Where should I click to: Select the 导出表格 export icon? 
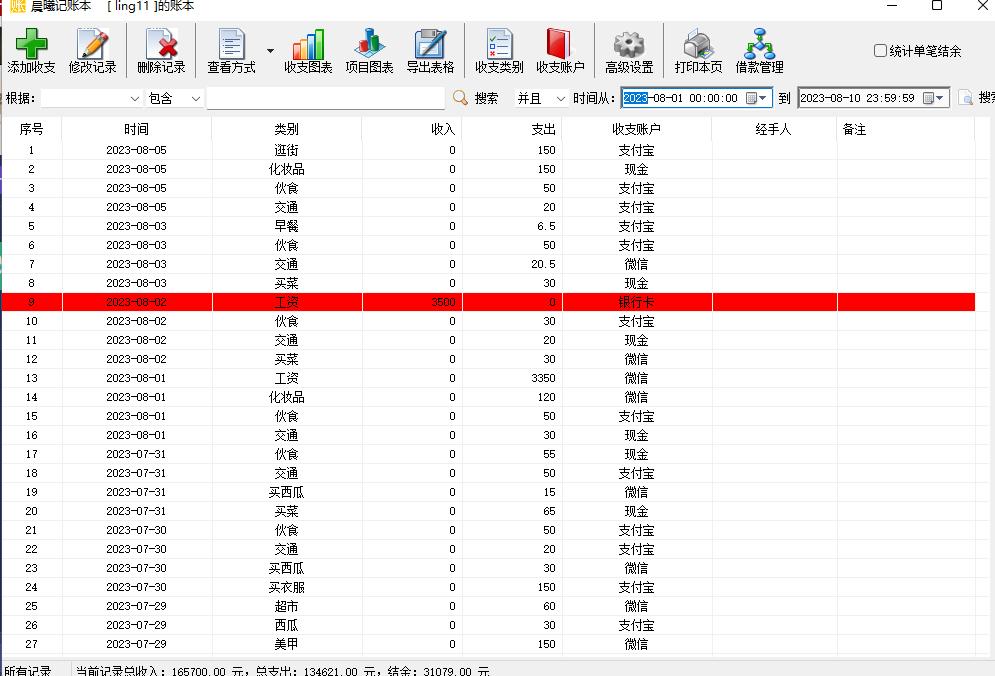[x=432, y=48]
